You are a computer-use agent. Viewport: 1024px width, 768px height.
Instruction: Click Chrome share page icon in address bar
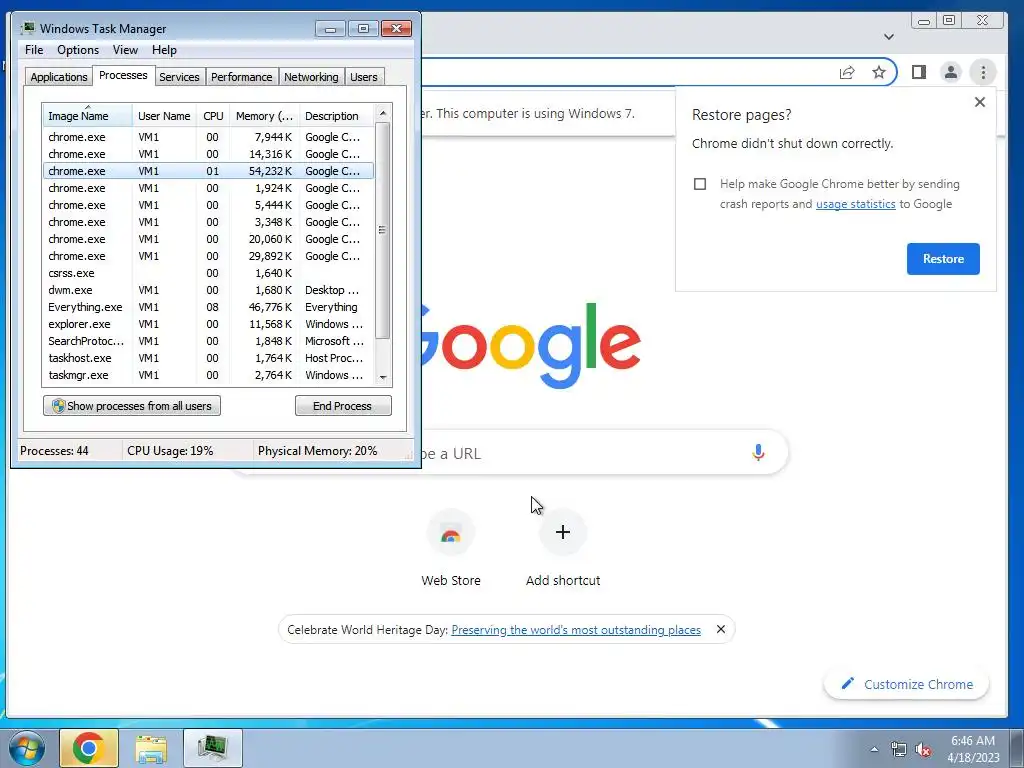coord(847,72)
